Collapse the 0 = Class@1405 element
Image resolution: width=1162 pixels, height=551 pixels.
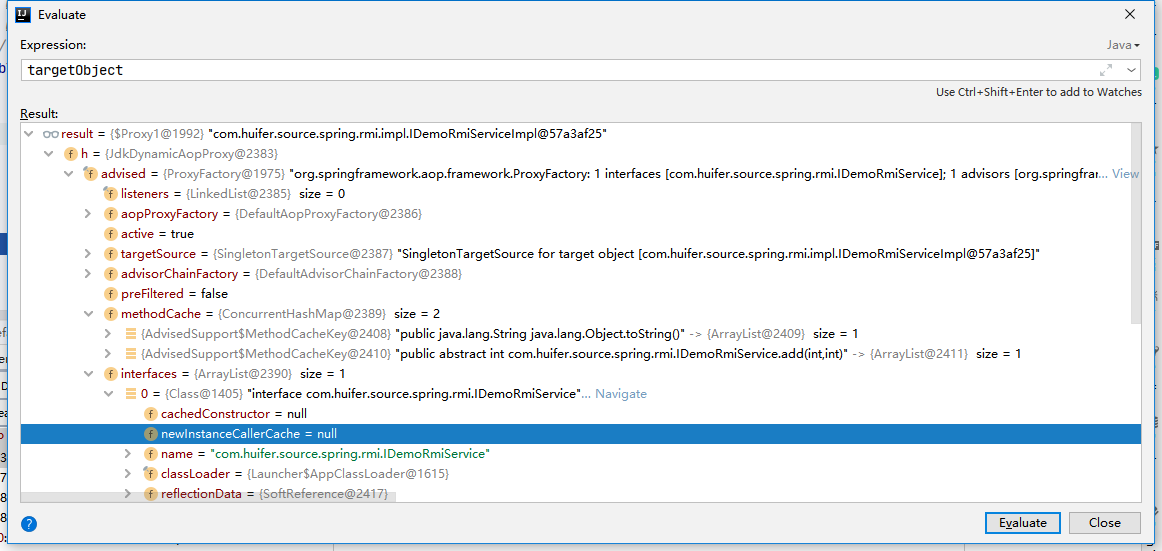(108, 394)
